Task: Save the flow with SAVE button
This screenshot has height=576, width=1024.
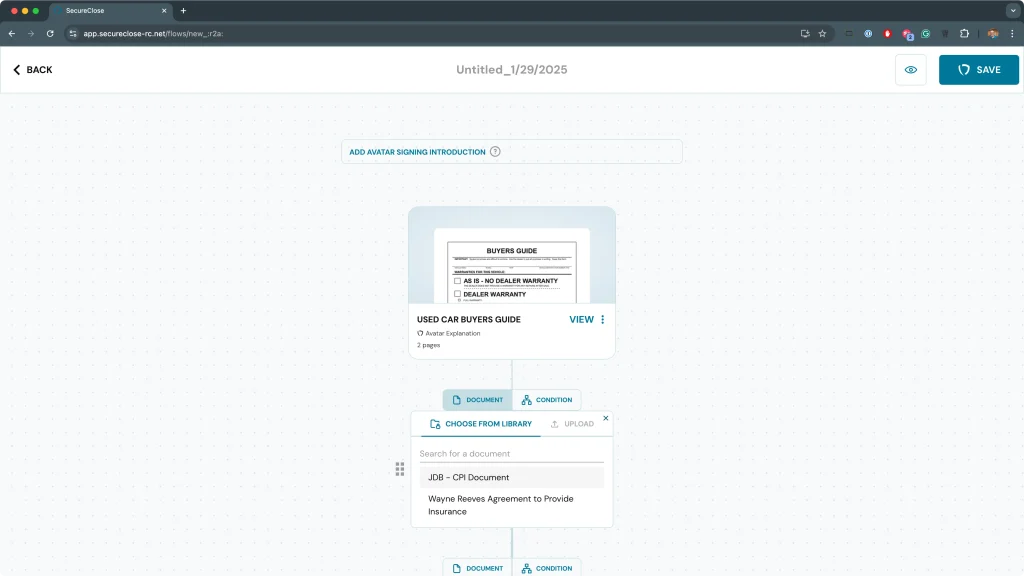Action: [x=978, y=70]
